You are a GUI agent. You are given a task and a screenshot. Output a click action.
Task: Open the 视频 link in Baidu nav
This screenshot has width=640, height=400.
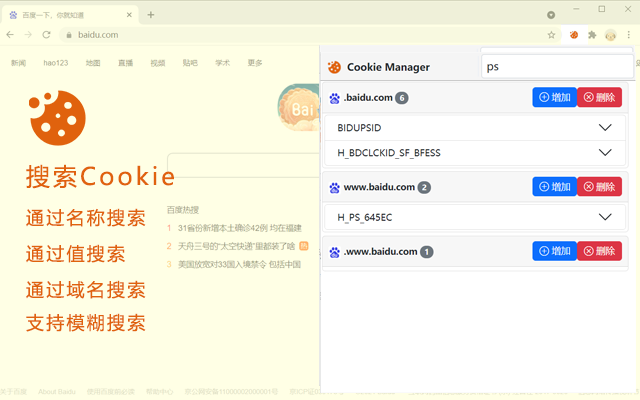pyautogui.click(x=158, y=63)
